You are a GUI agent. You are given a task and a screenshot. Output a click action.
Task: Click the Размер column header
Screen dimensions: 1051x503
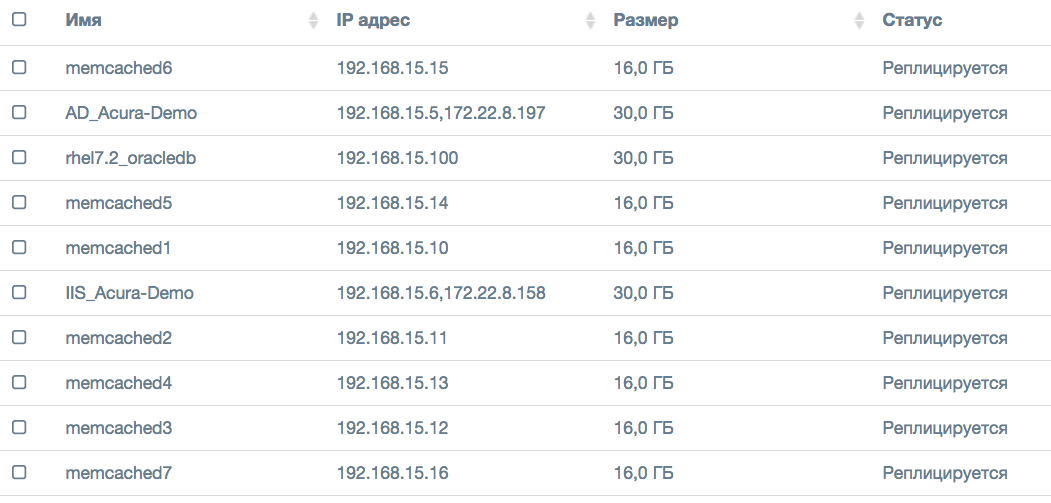tap(646, 20)
